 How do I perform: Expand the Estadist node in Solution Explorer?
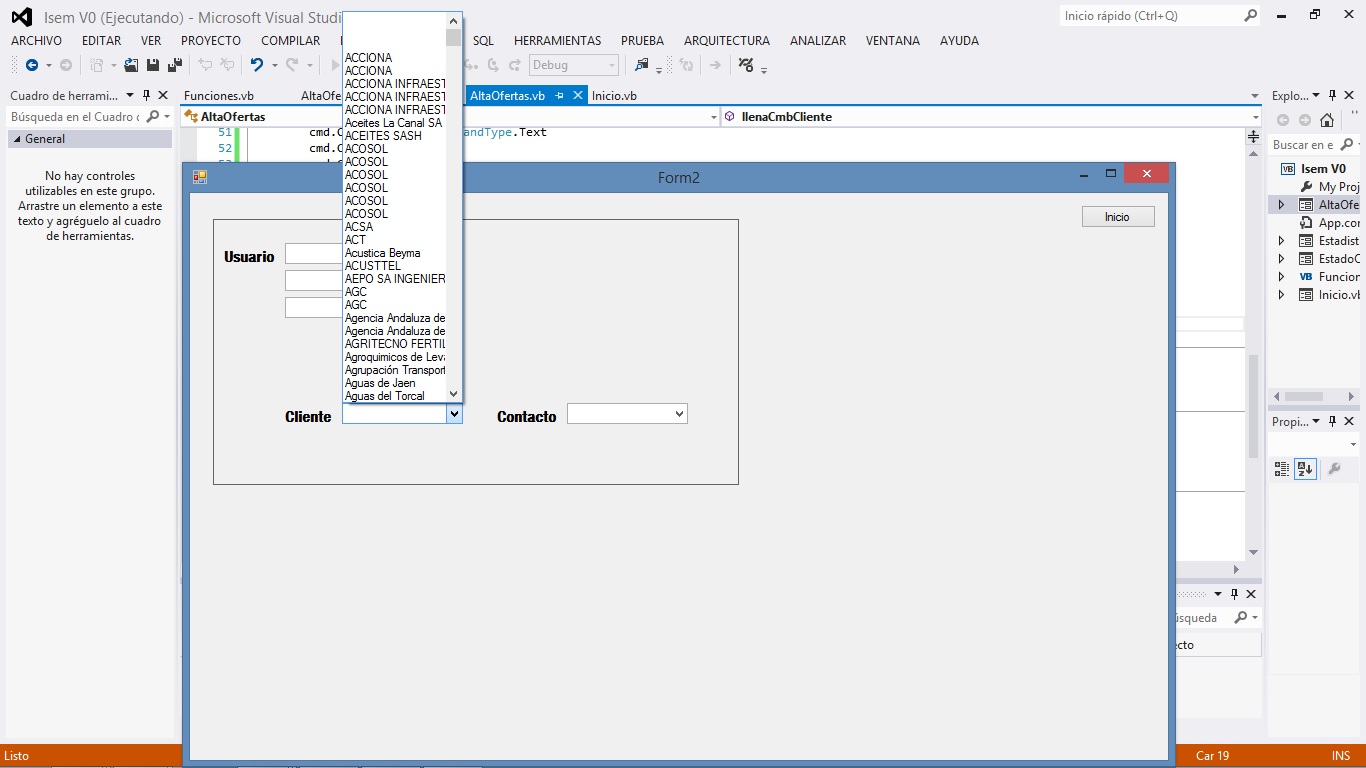(1282, 241)
